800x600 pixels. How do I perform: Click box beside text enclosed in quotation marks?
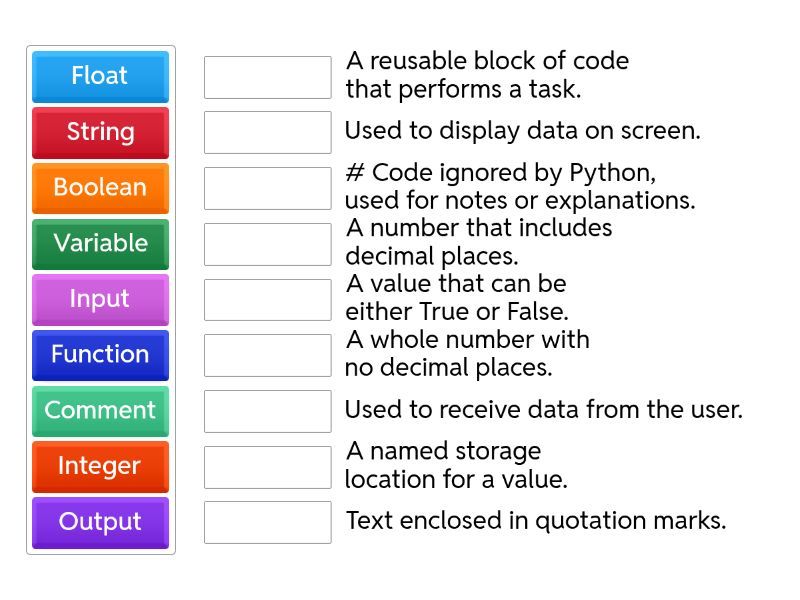(x=267, y=522)
